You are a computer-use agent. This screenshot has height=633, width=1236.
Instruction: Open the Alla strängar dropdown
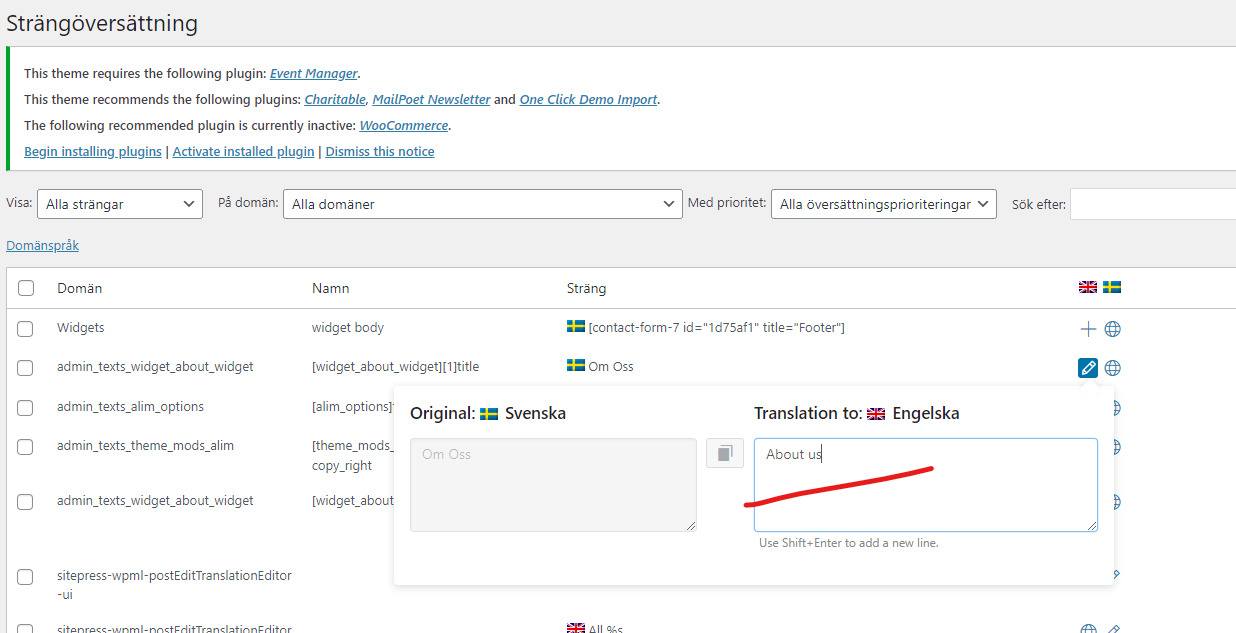(x=120, y=204)
